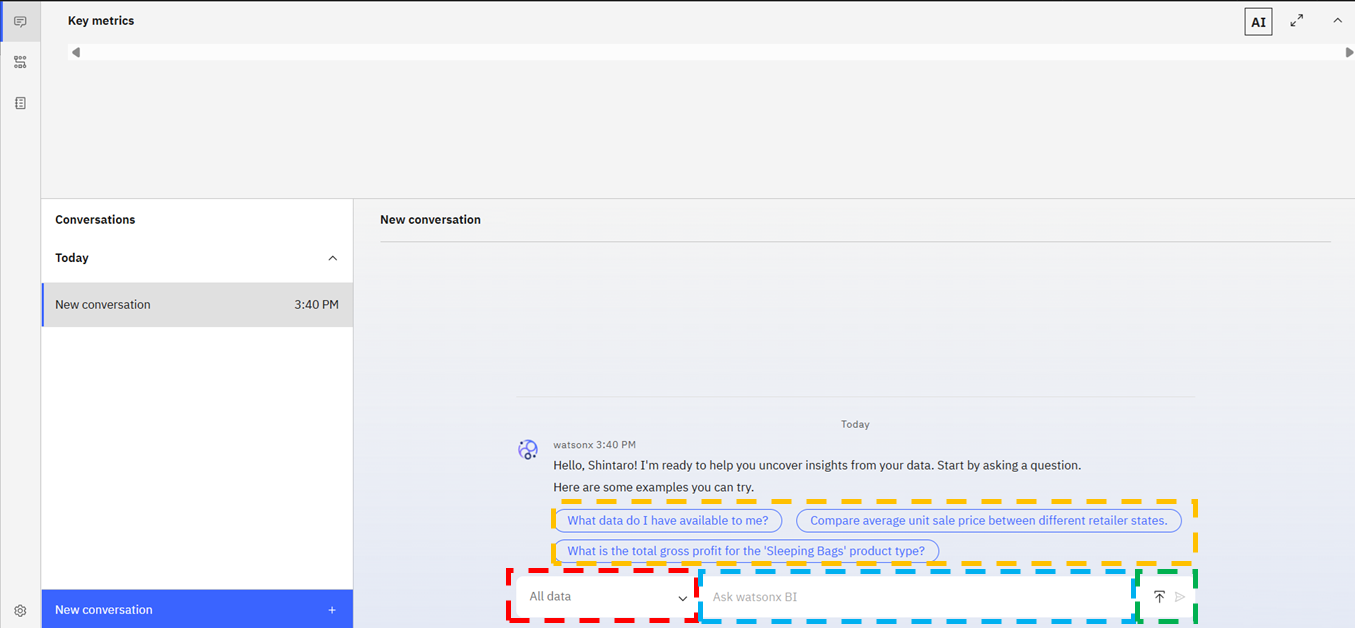The height and width of the screenshot is (628, 1355).
Task: Select the New conversation entry at 3:40 PM
Action: 197,305
